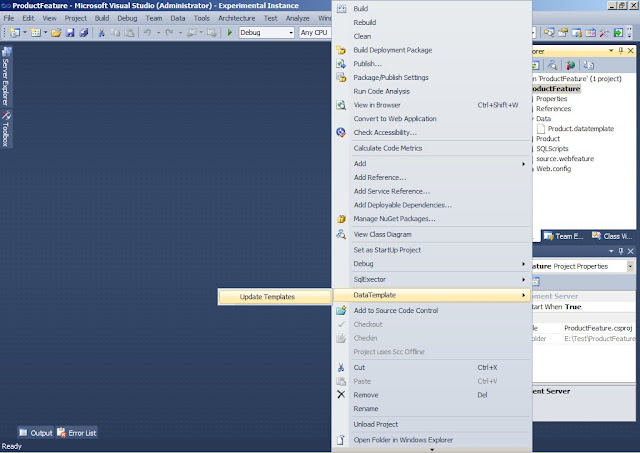Image resolution: width=640 pixels, height=453 pixels.
Task: Click the Toolbox wrench toolbar icon
Action: pyautogui.click(x=604, y=33)
